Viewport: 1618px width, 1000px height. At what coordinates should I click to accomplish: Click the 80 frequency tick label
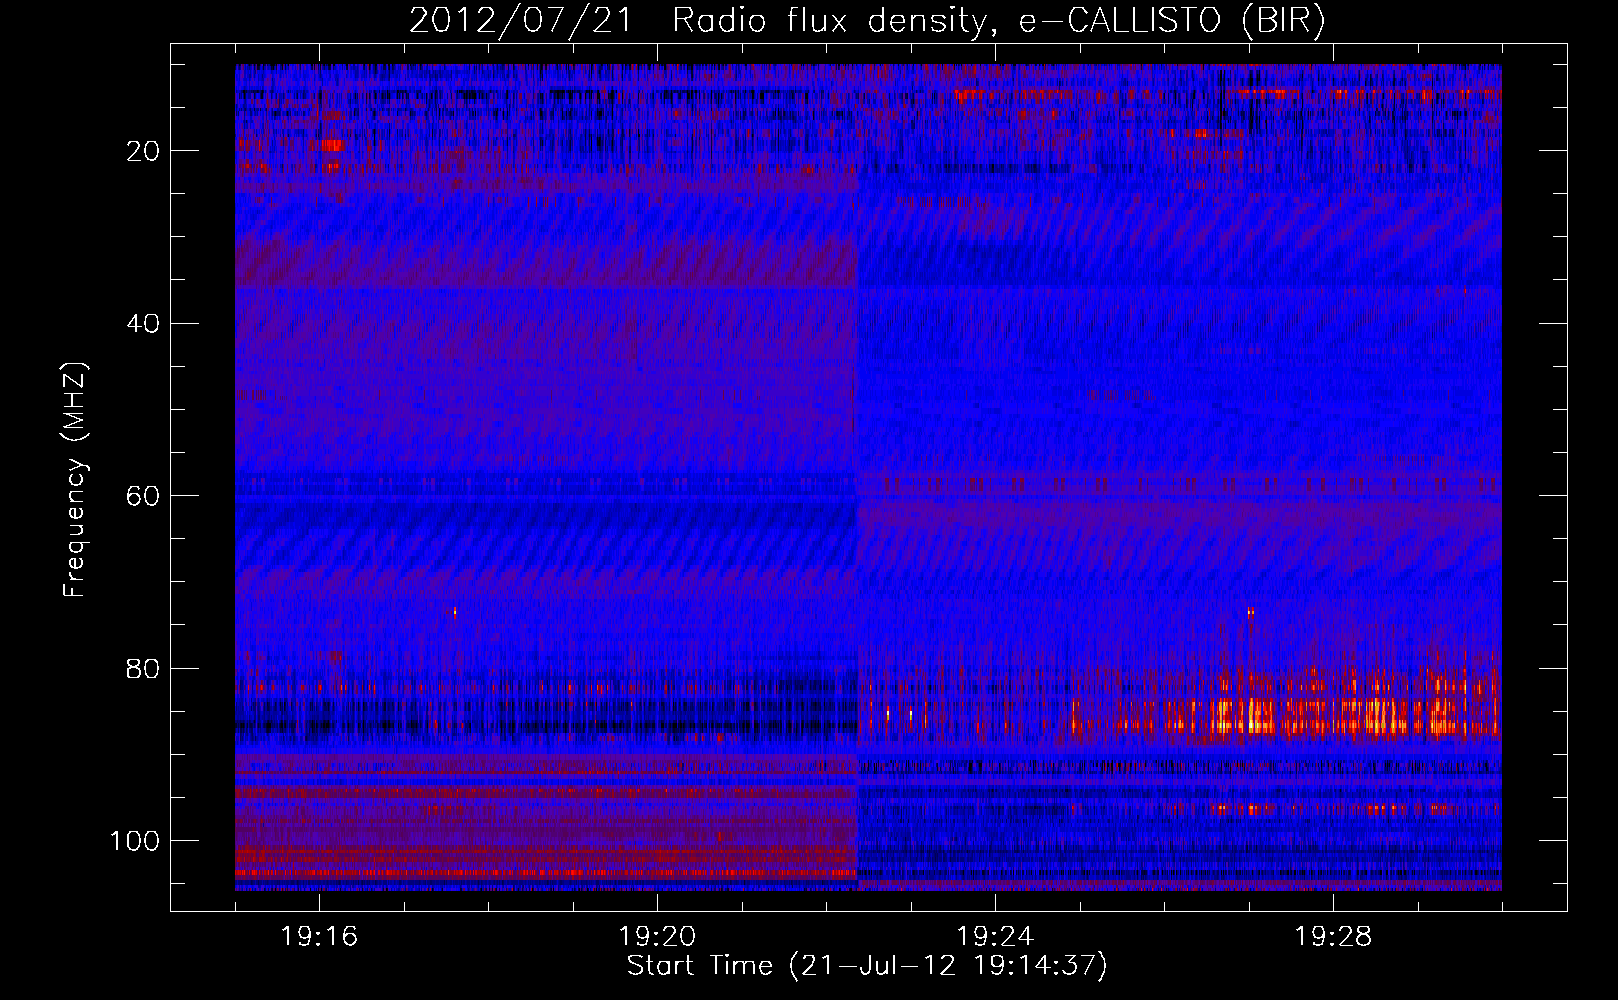(144, 669)
